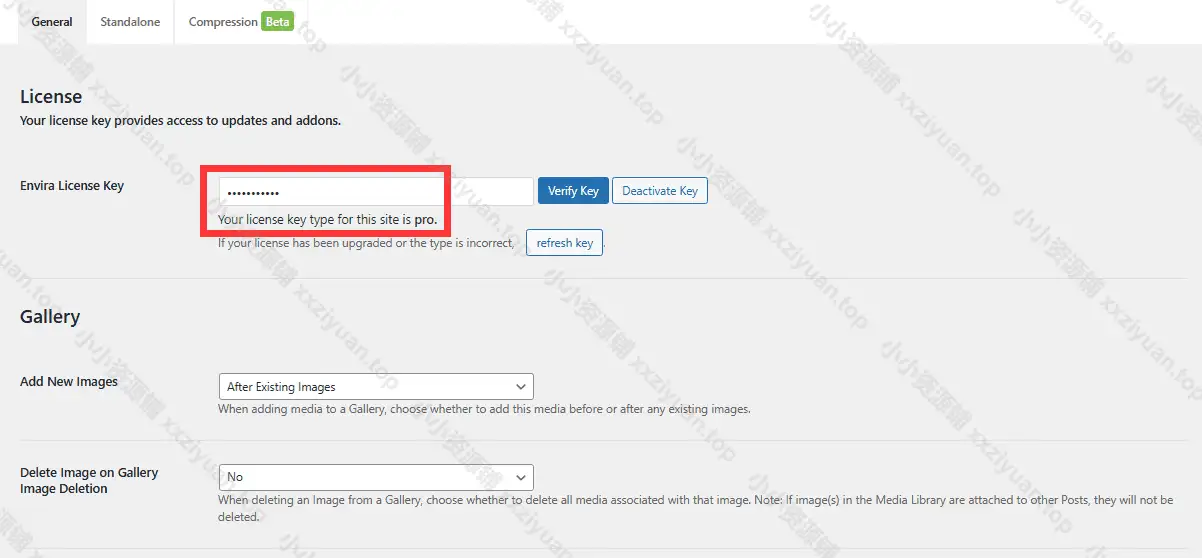Open the Add New Images dropdown
Viewport: 1202px width, 558px height.
tap(375, 387)
